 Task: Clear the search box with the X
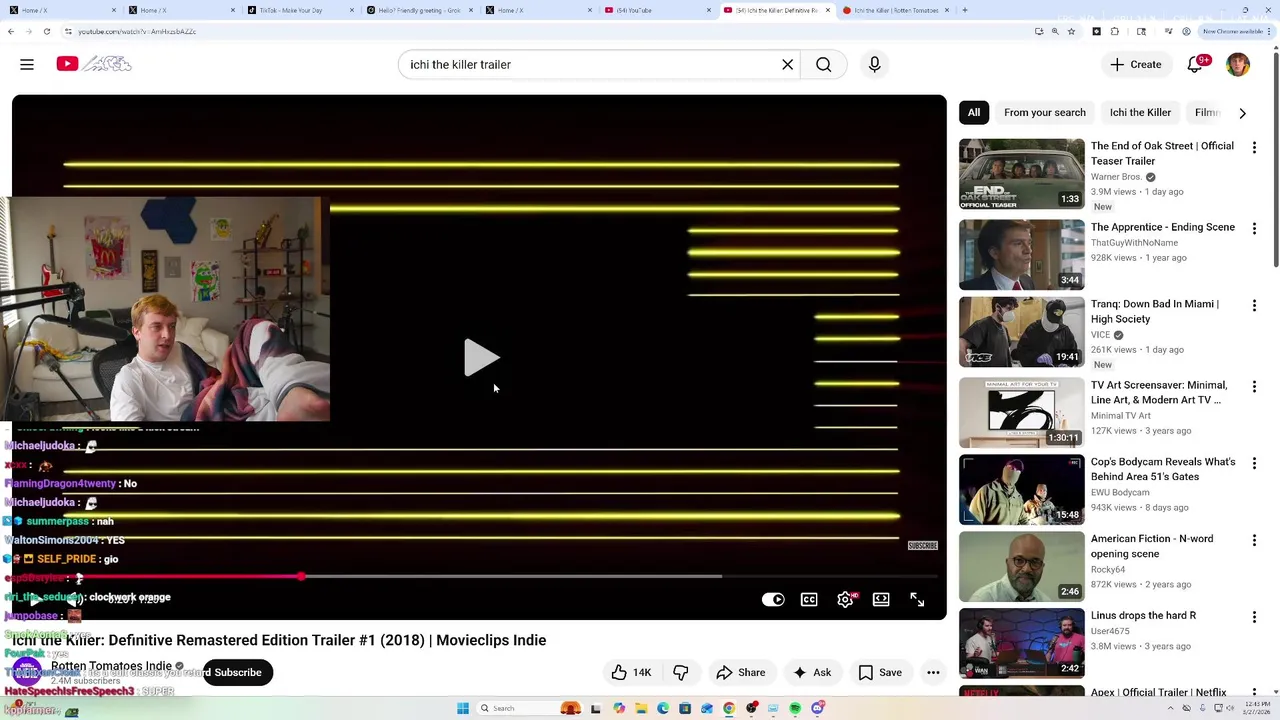click(787, 64)
